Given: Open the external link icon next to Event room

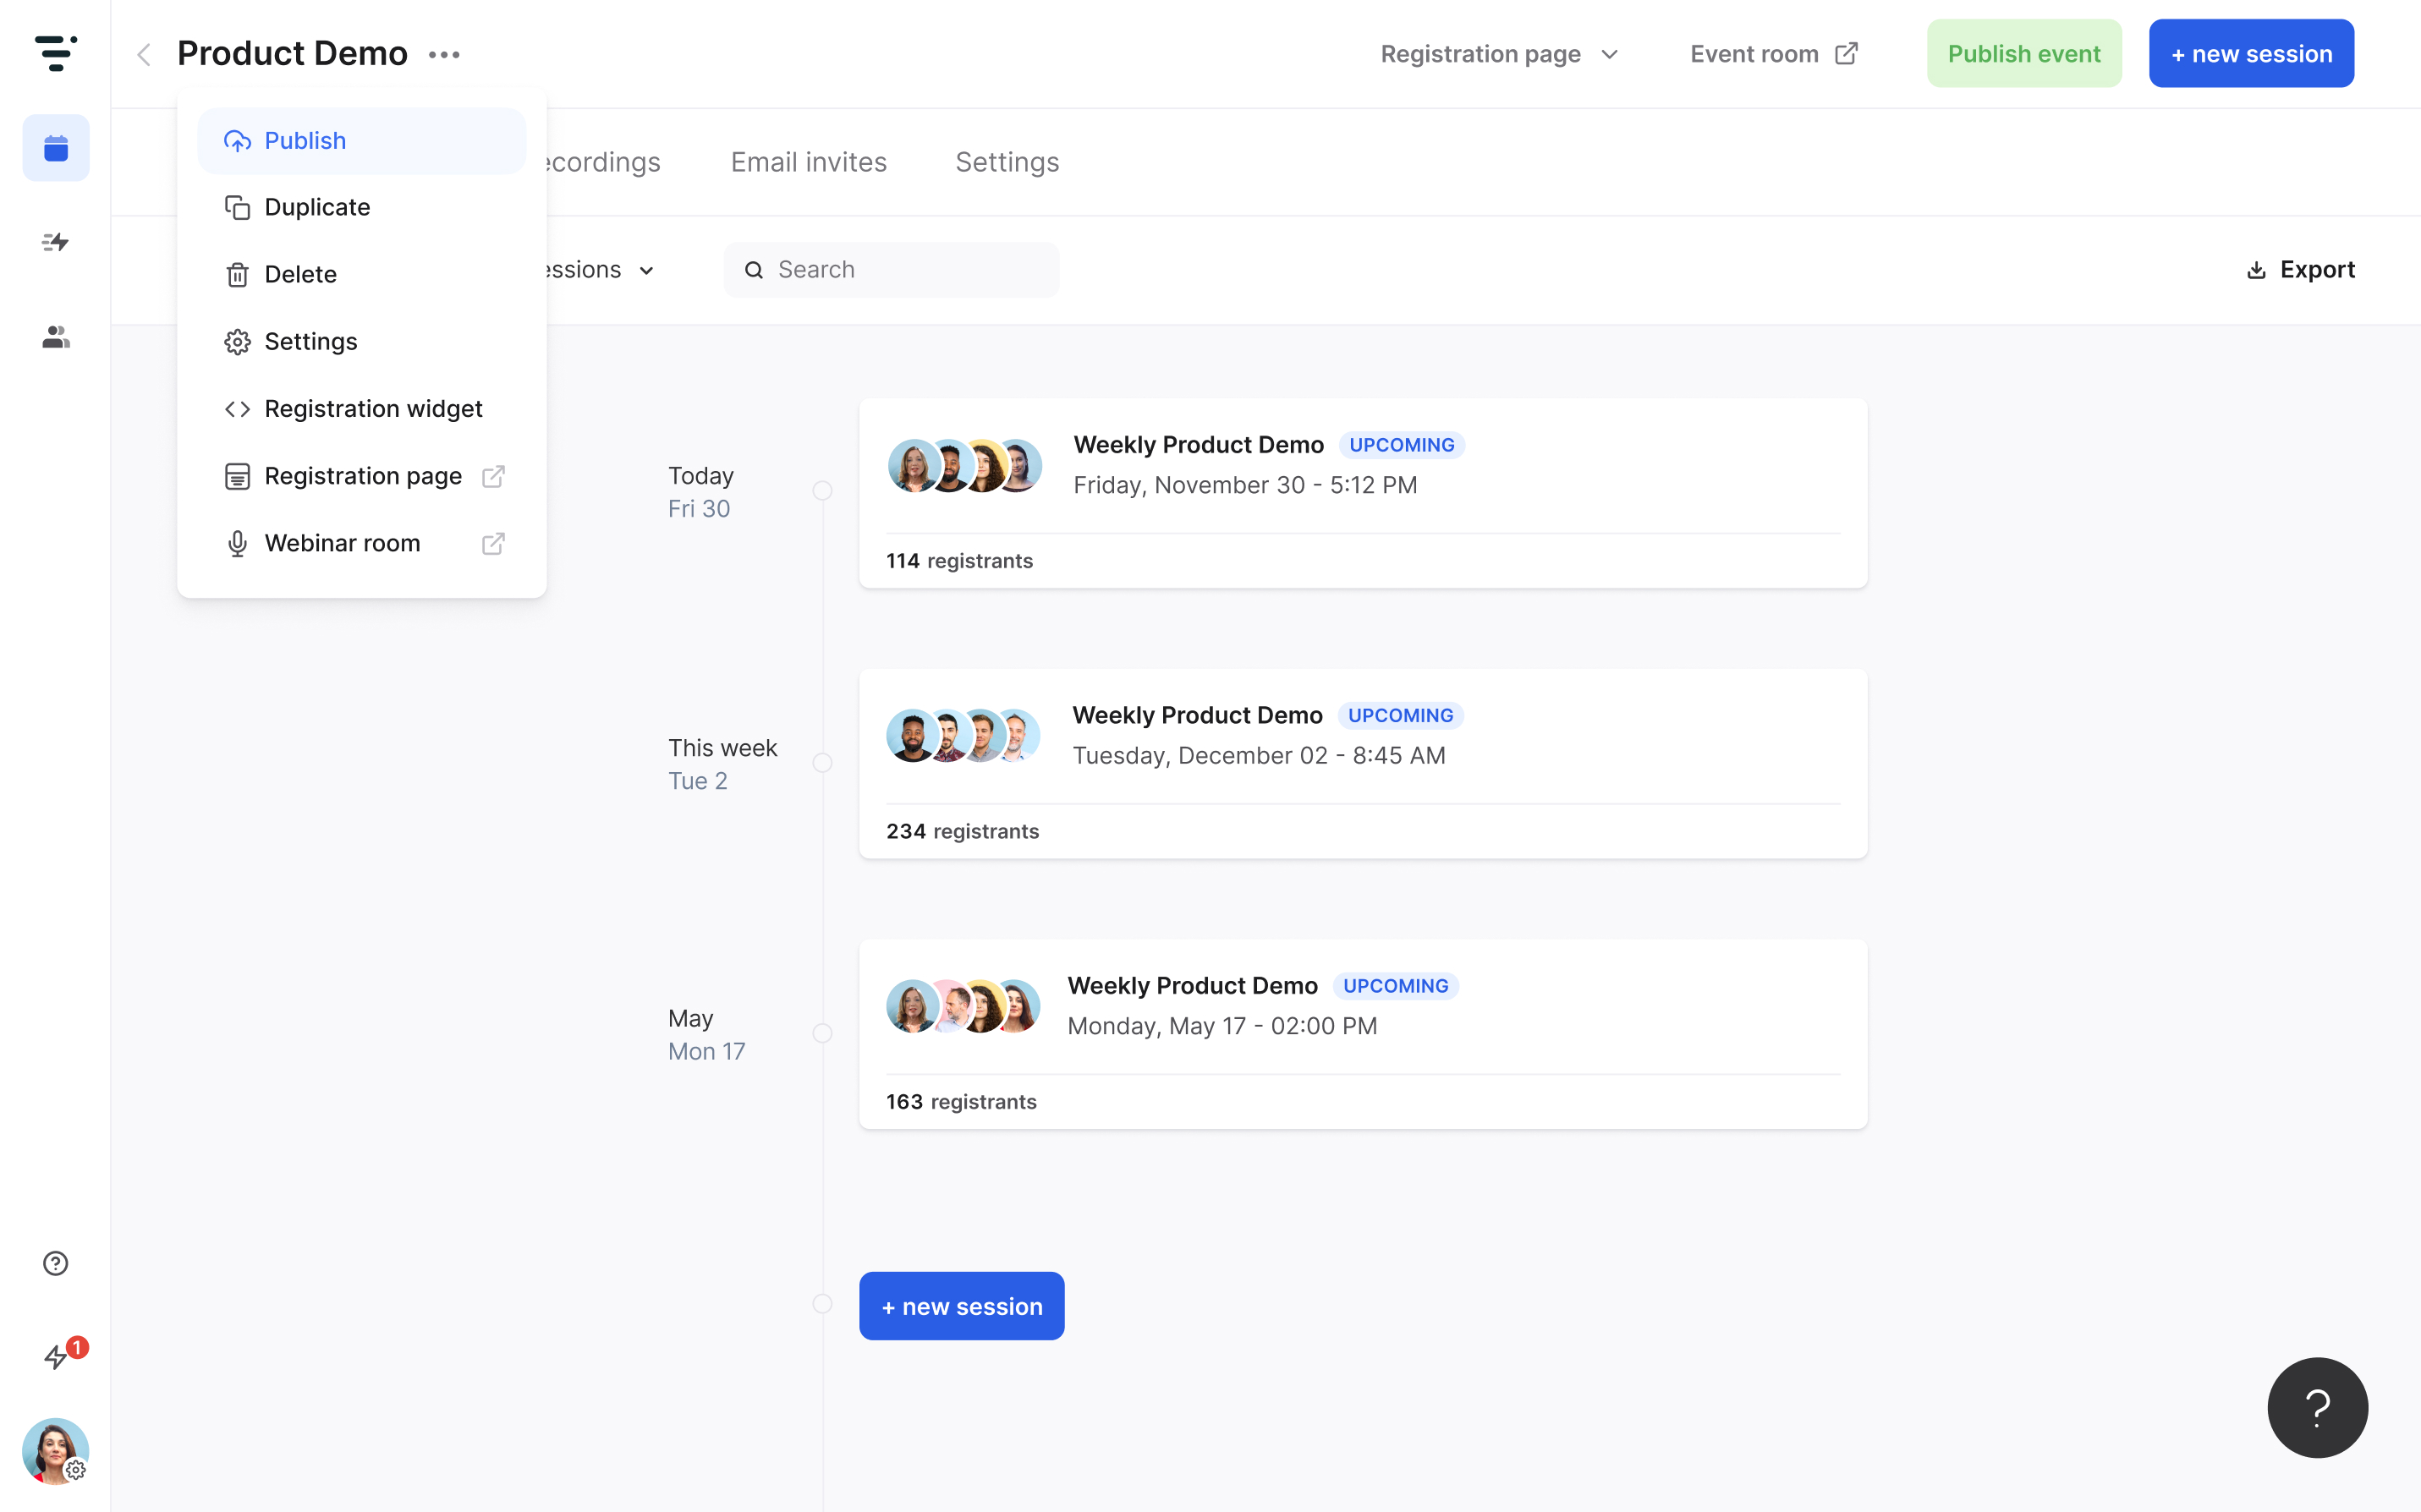Looking at the screenshot, I should pos(1846,54).
